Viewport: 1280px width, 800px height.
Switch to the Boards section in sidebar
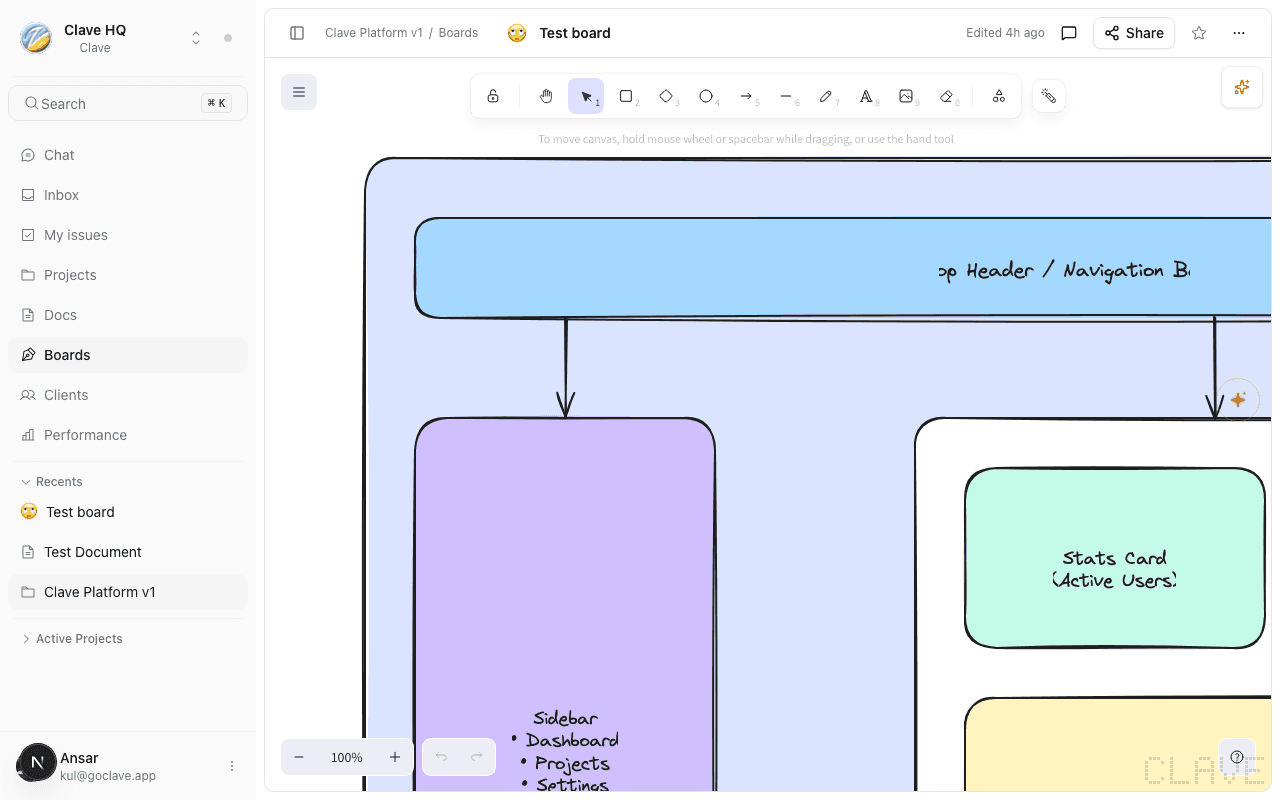(66, 354)
